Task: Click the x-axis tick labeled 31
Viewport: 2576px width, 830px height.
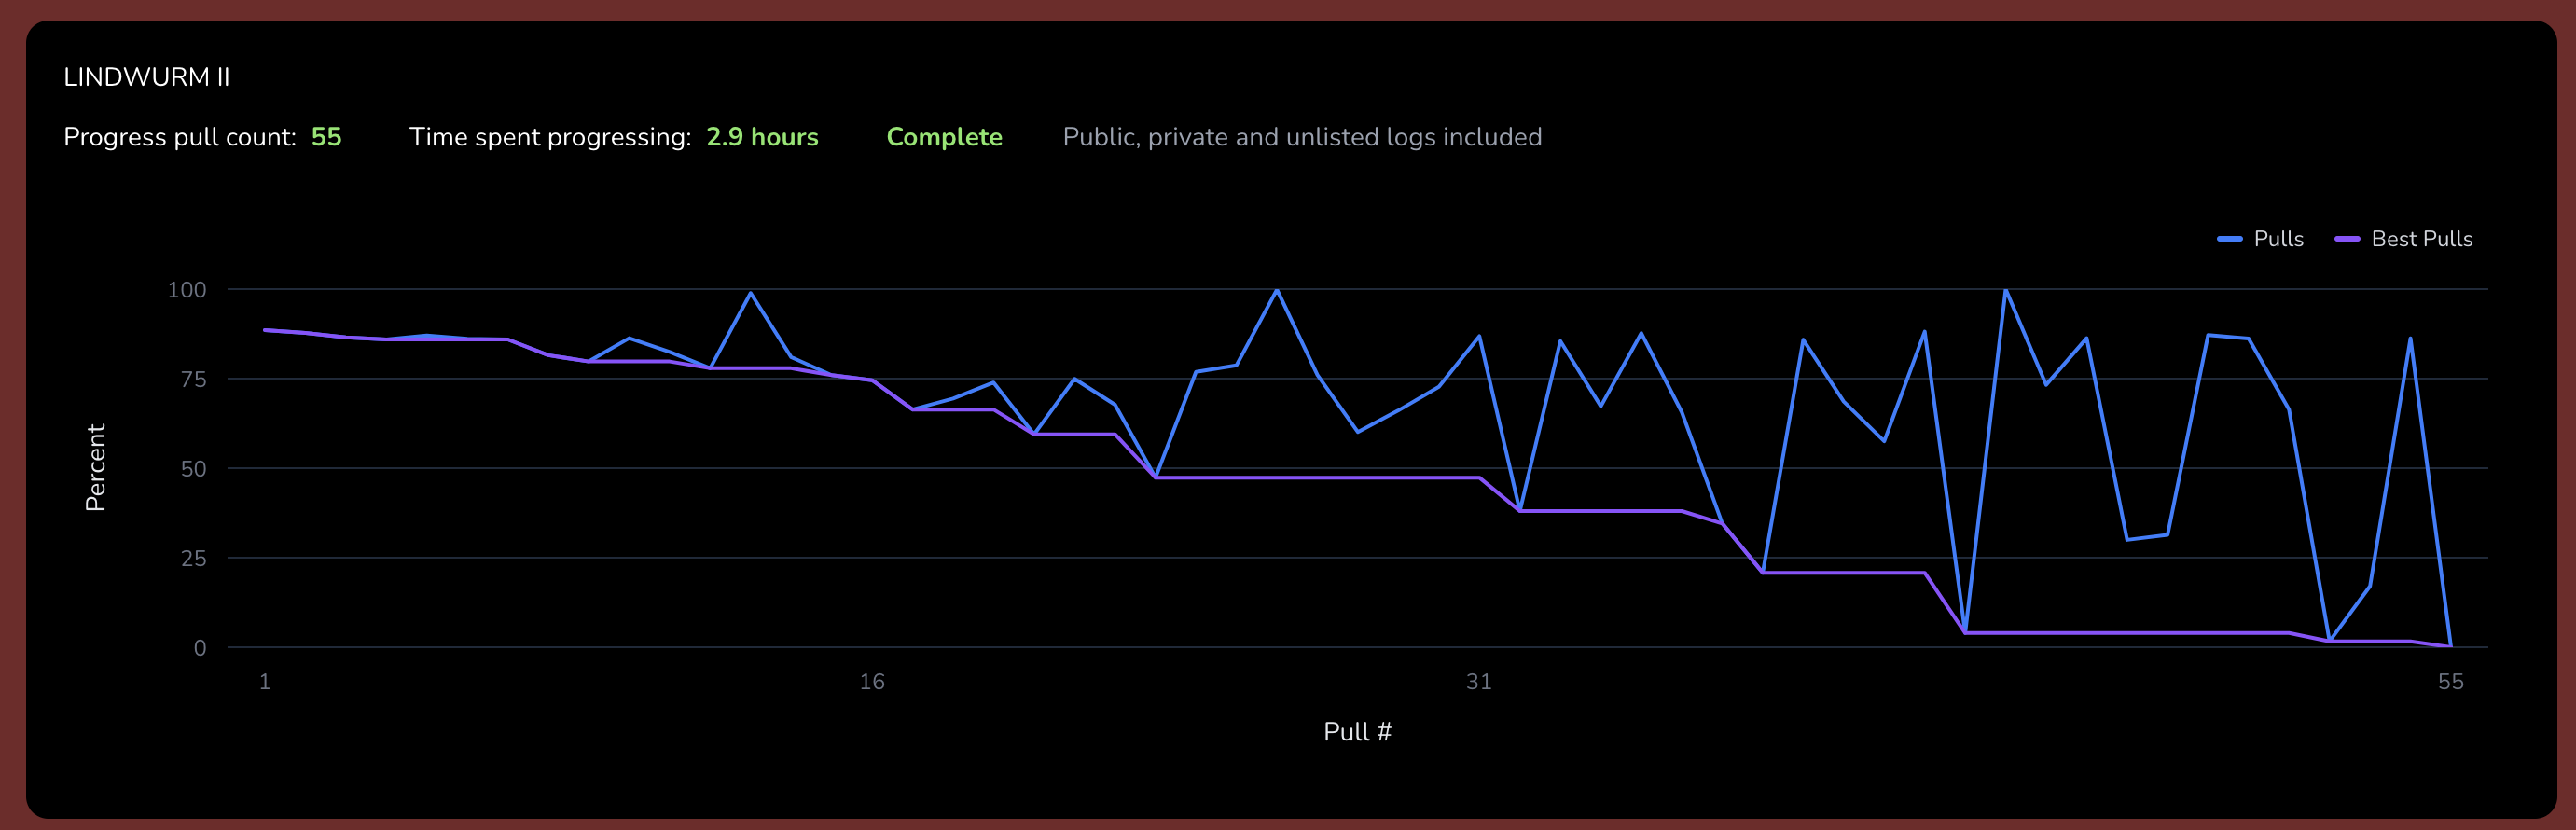Action: [x=1479, y=682]
